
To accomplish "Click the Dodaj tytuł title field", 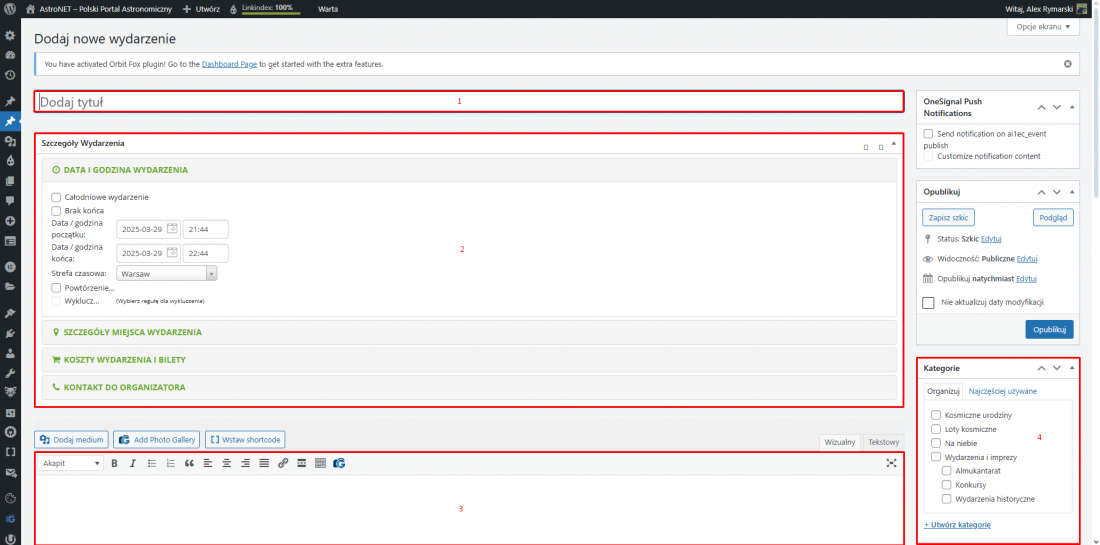I will pyautogui.click(x=468, y=102).
